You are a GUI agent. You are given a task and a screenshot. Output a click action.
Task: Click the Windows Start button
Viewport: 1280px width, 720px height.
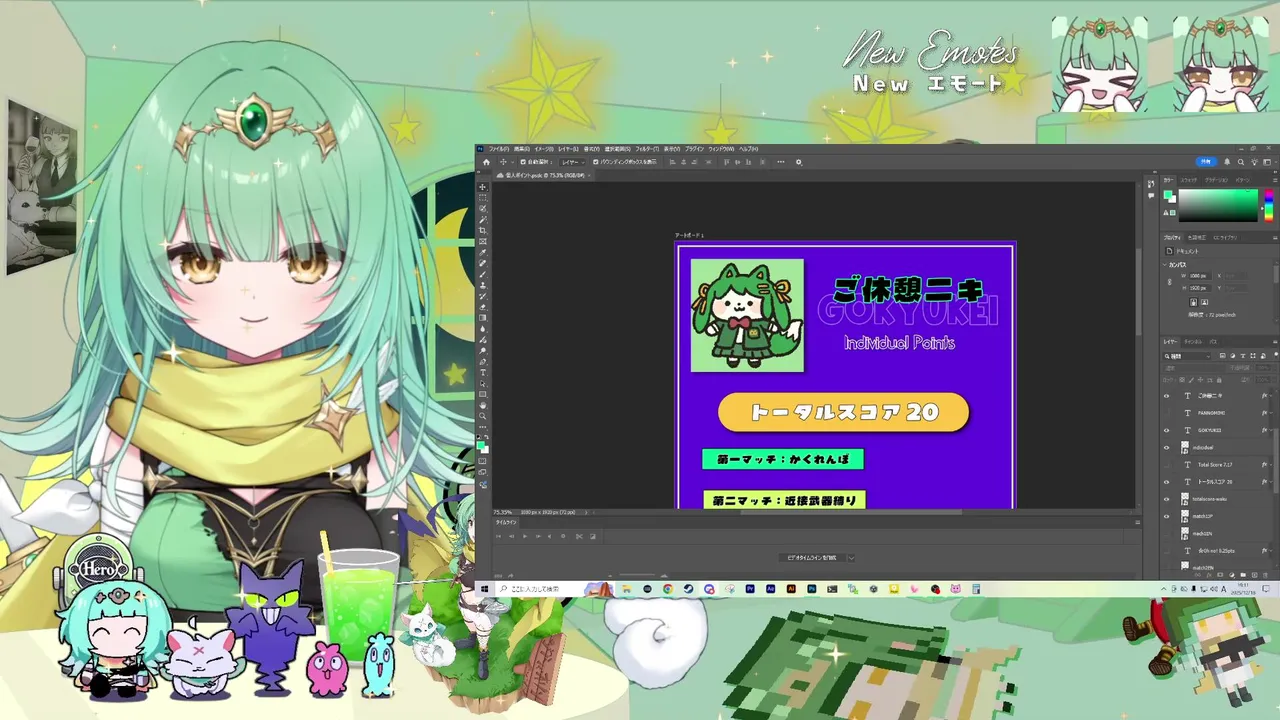[485, 590]
